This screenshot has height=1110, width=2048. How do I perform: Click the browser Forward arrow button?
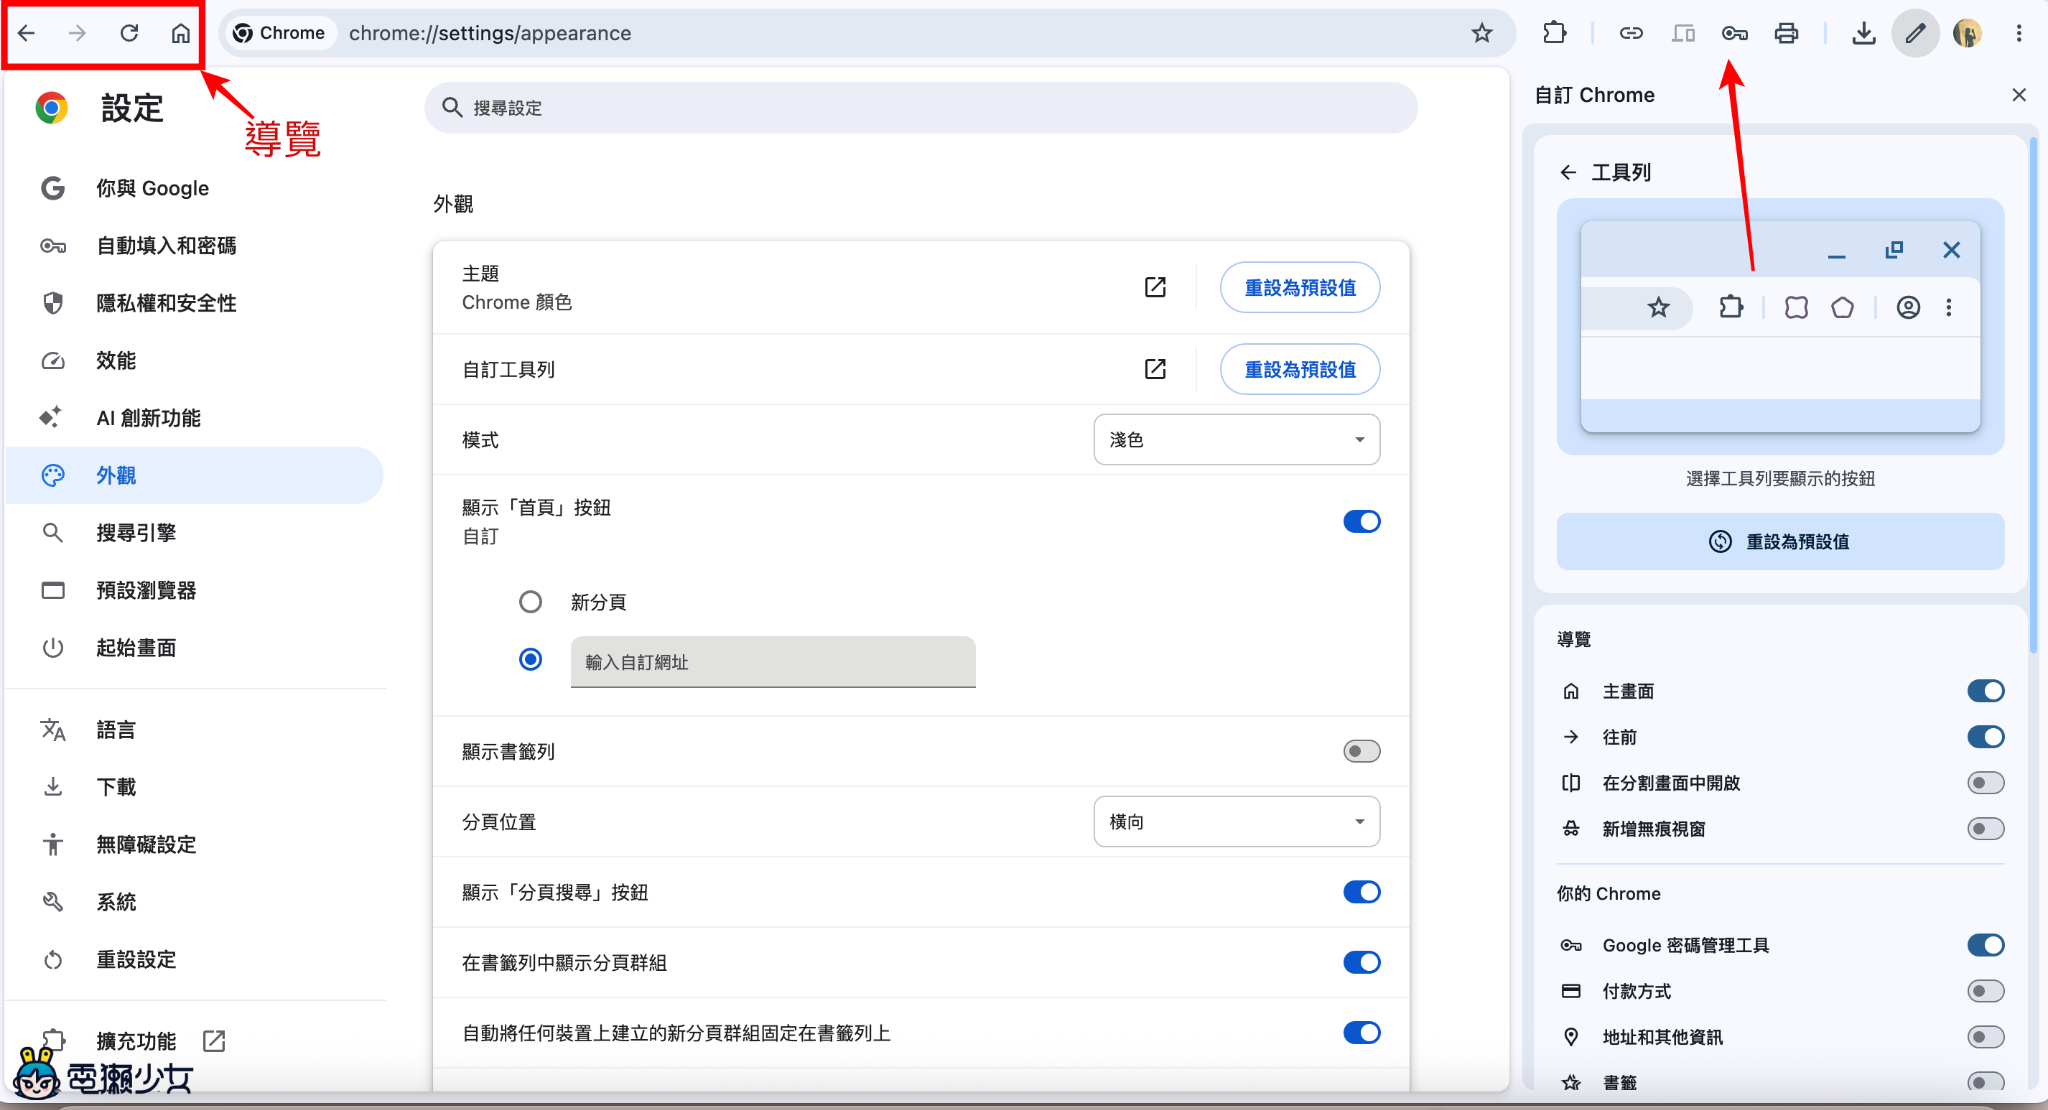click(77, 33)
